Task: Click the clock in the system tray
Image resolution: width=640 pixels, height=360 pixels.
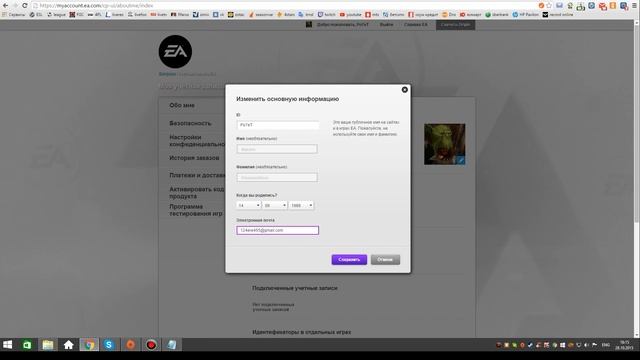Action: tap(624, 345)
